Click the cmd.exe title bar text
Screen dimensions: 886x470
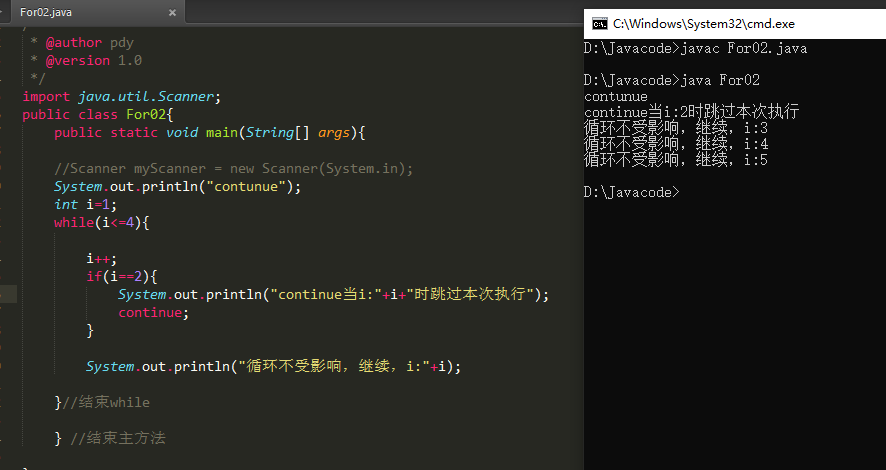[703, 24]
